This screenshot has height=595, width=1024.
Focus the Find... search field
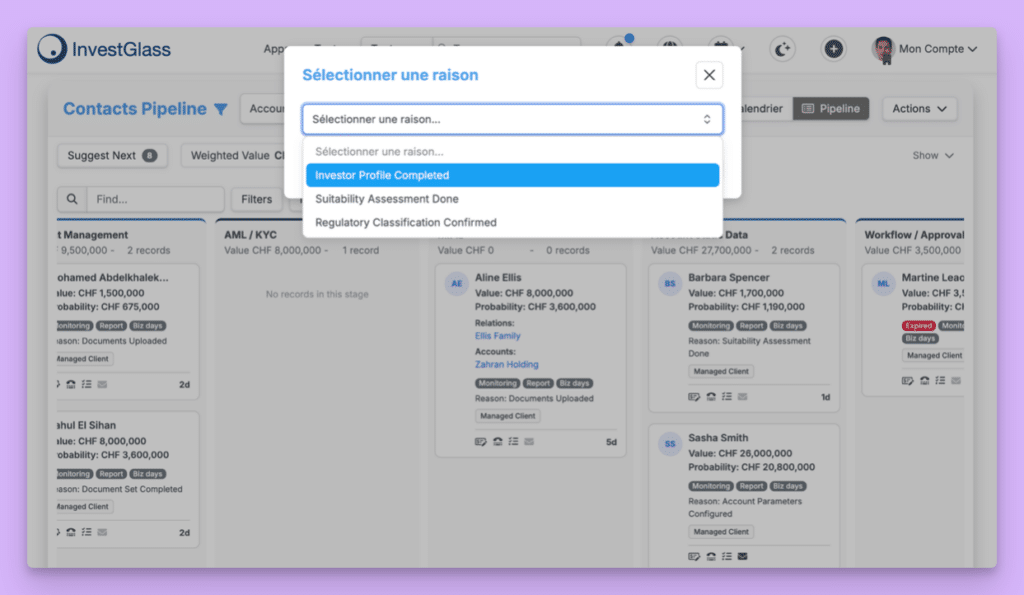click(x=155, y=199)
